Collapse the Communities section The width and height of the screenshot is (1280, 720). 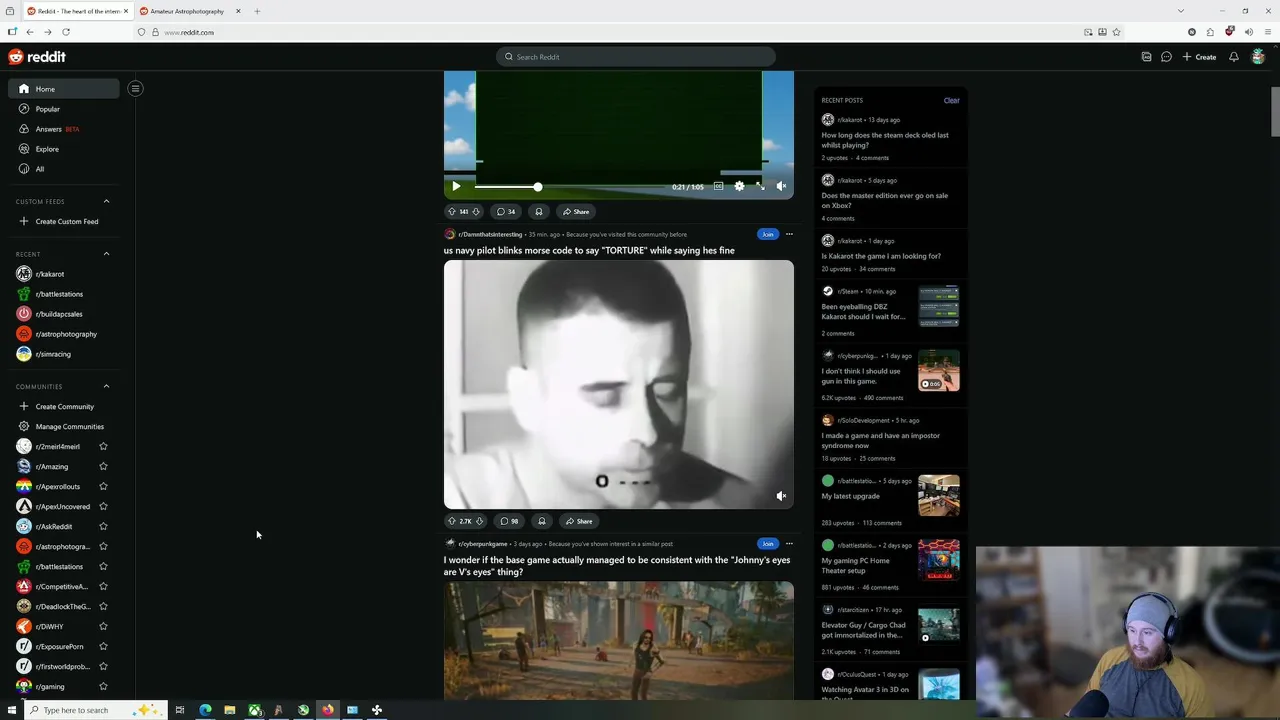106,386
